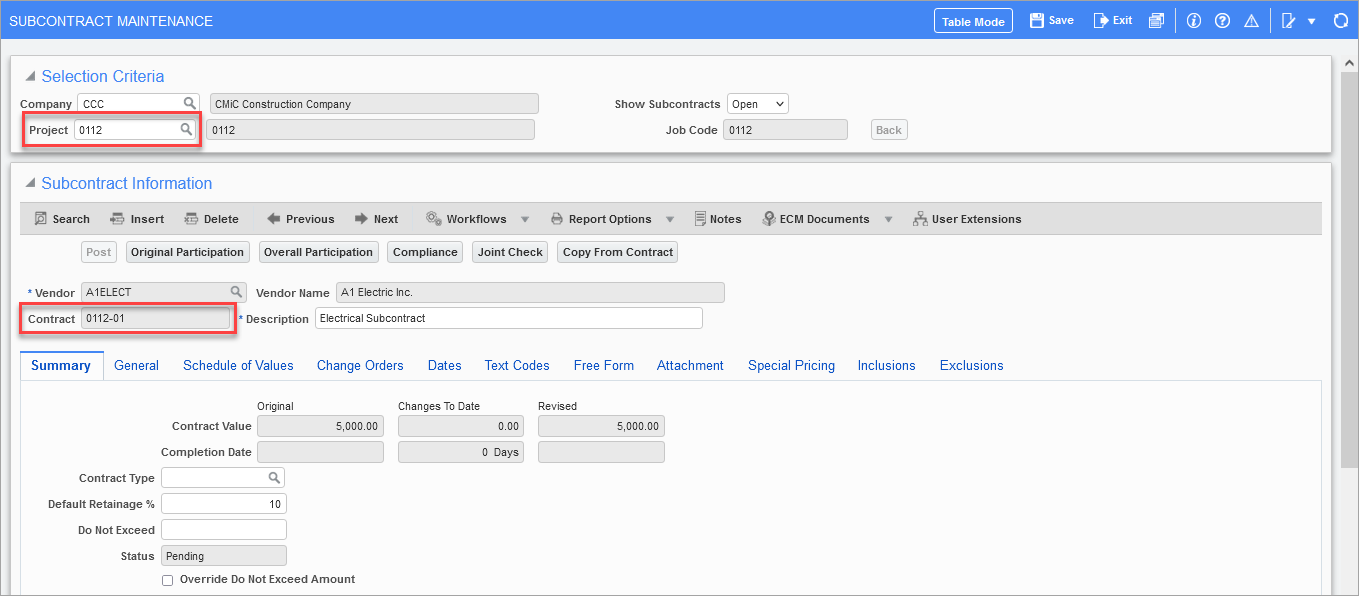Open the Vendor lookup magnifier
This screenshot has width=1359, height=596.
[236, 292]
